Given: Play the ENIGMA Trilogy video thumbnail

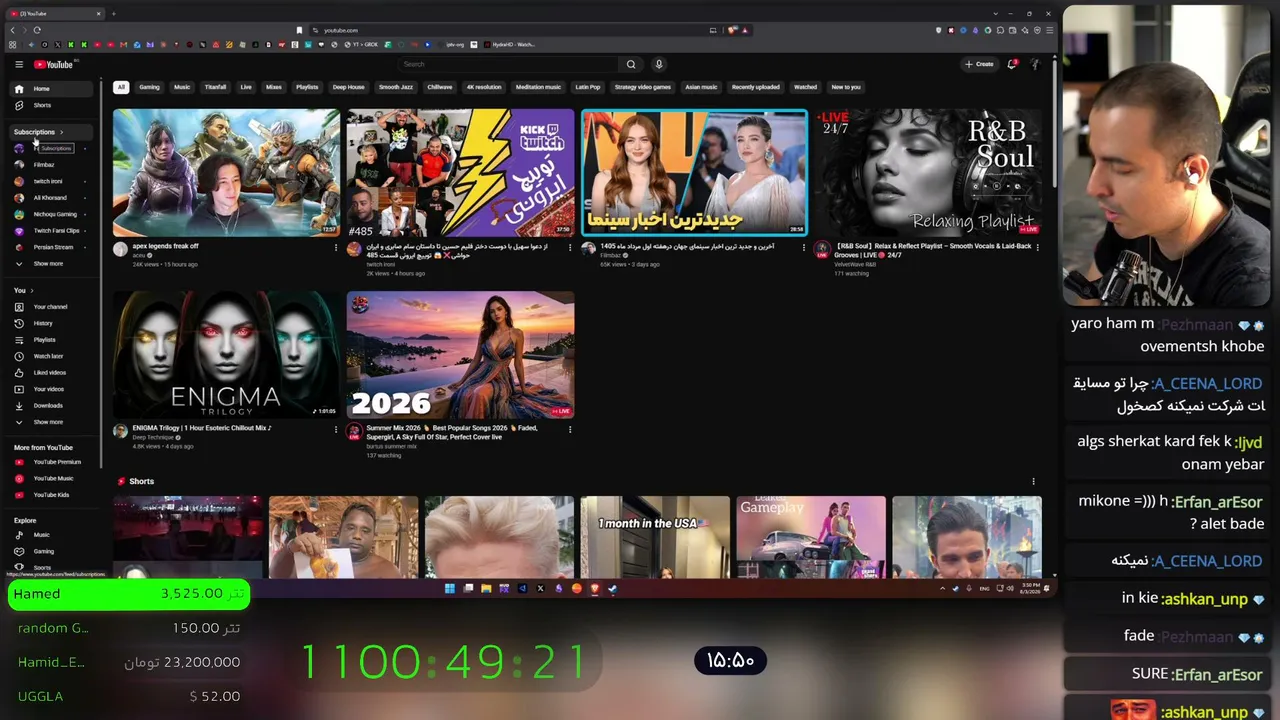Looking at the screenshot, I should coord(227,355).
